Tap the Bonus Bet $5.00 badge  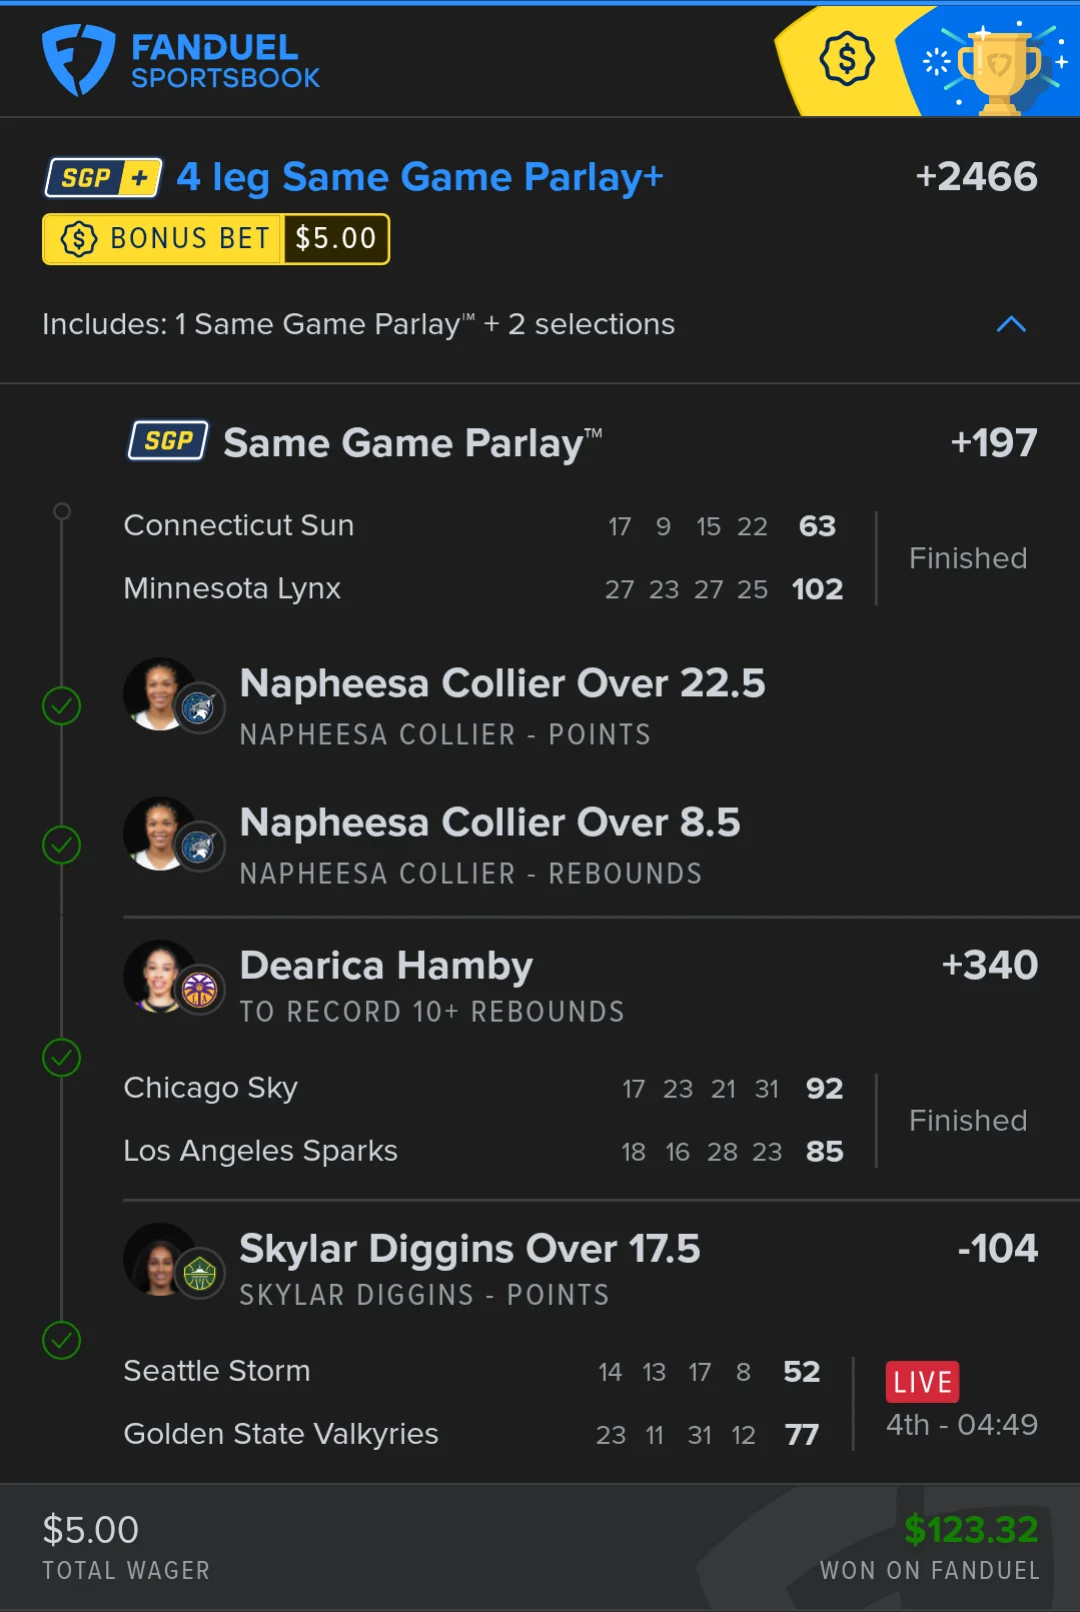[216, 239]
